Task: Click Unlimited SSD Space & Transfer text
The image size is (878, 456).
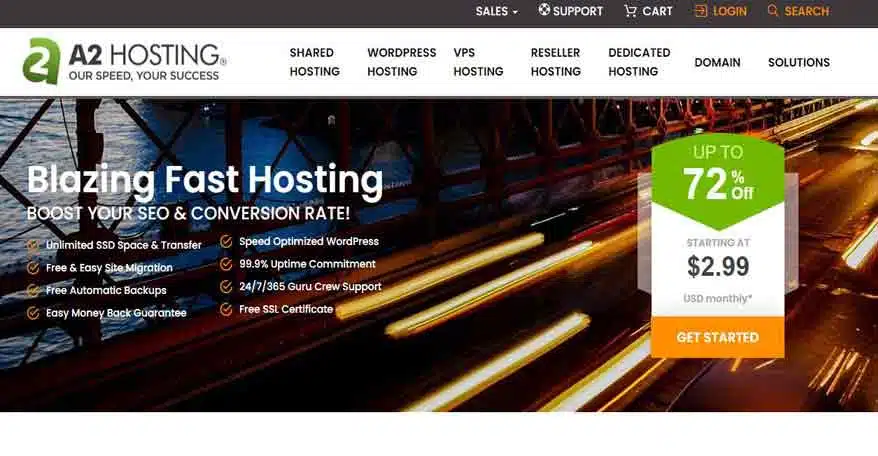Action: pyautogui.click(x=124, y=245)
